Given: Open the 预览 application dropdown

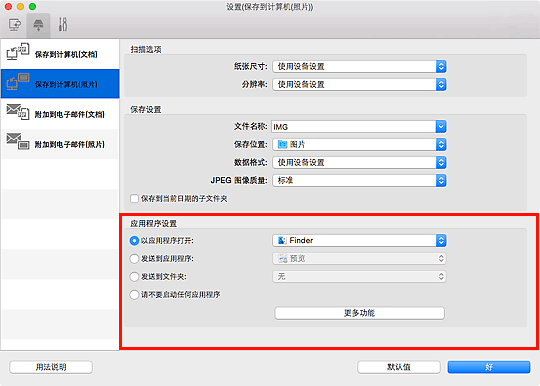Looking at the screenshot, I should [359, 259].
